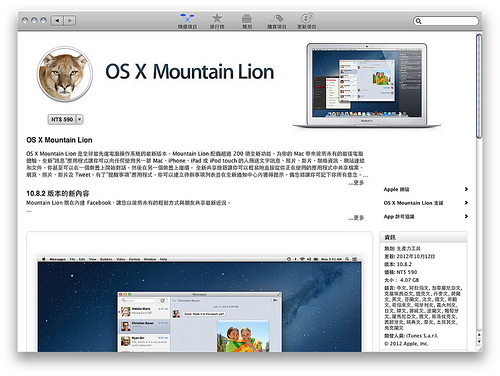Open the Top Charts (排行榜) tab

[x=217, y=21]
